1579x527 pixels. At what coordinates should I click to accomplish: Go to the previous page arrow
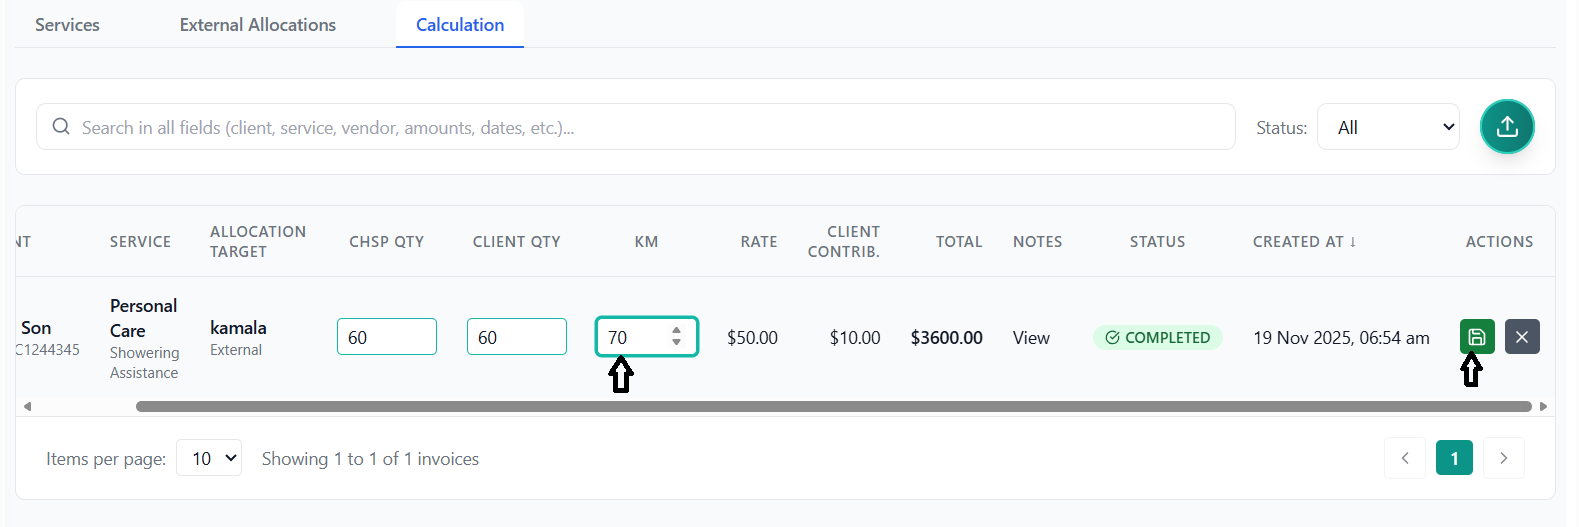pyautogui.click(x=1405, y=458)
